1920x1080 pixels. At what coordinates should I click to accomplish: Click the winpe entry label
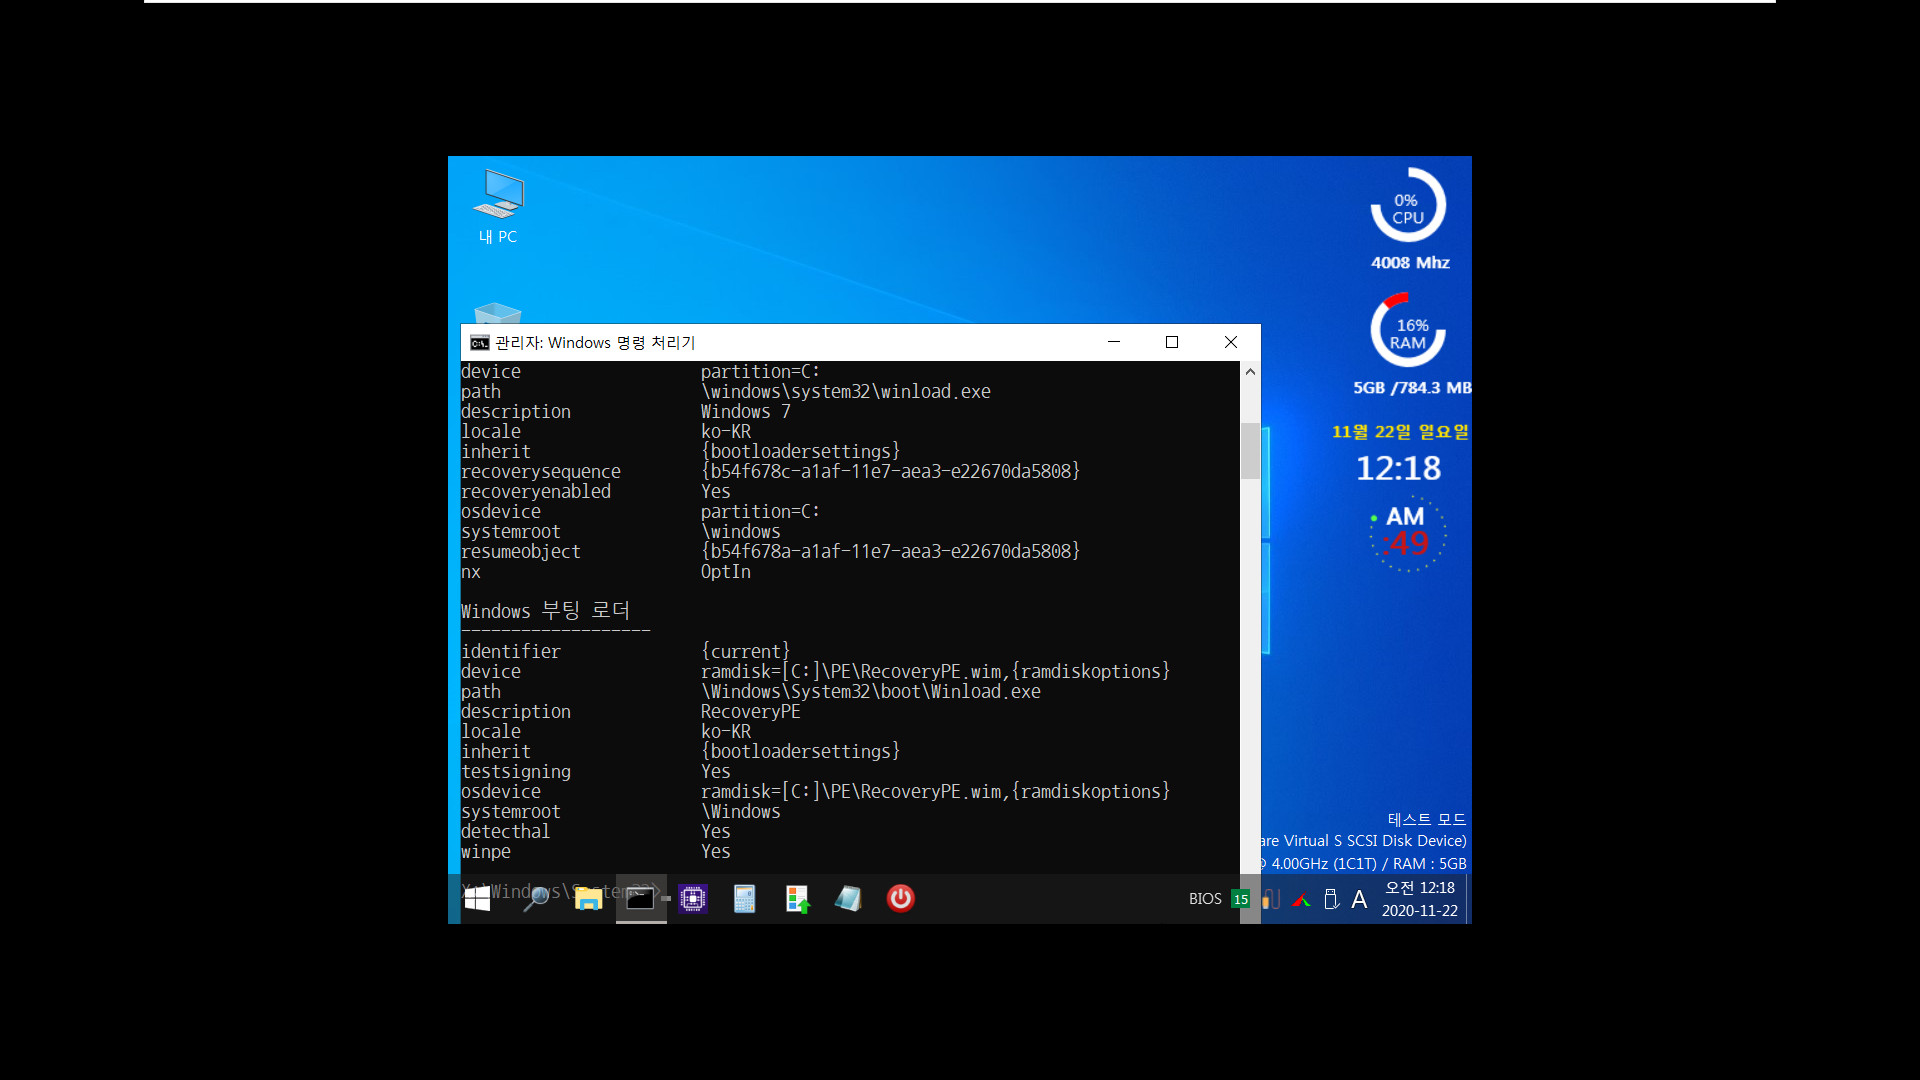(x=486, y=852)
